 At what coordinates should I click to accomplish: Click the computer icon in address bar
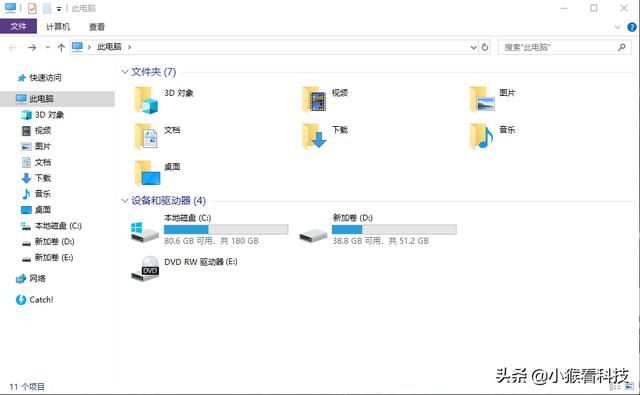(77, 47)
